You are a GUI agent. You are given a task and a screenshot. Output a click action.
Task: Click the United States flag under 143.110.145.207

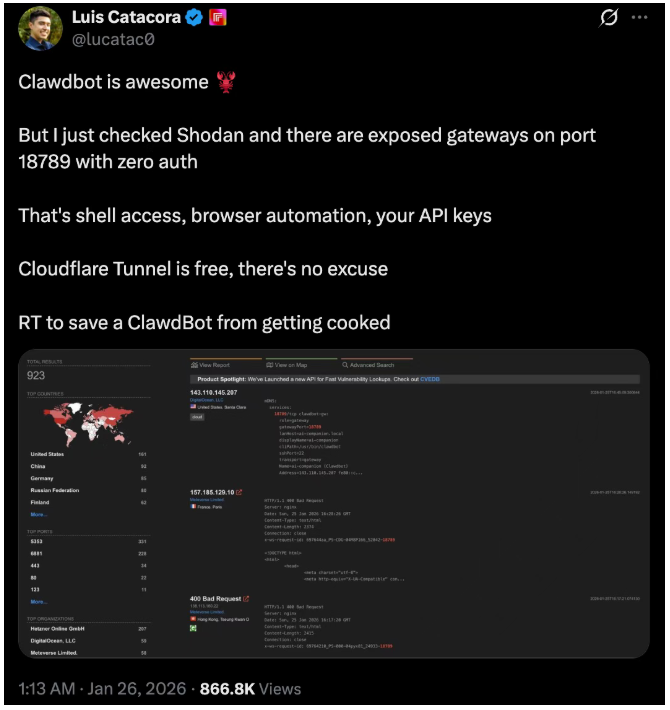coord(194,408)
